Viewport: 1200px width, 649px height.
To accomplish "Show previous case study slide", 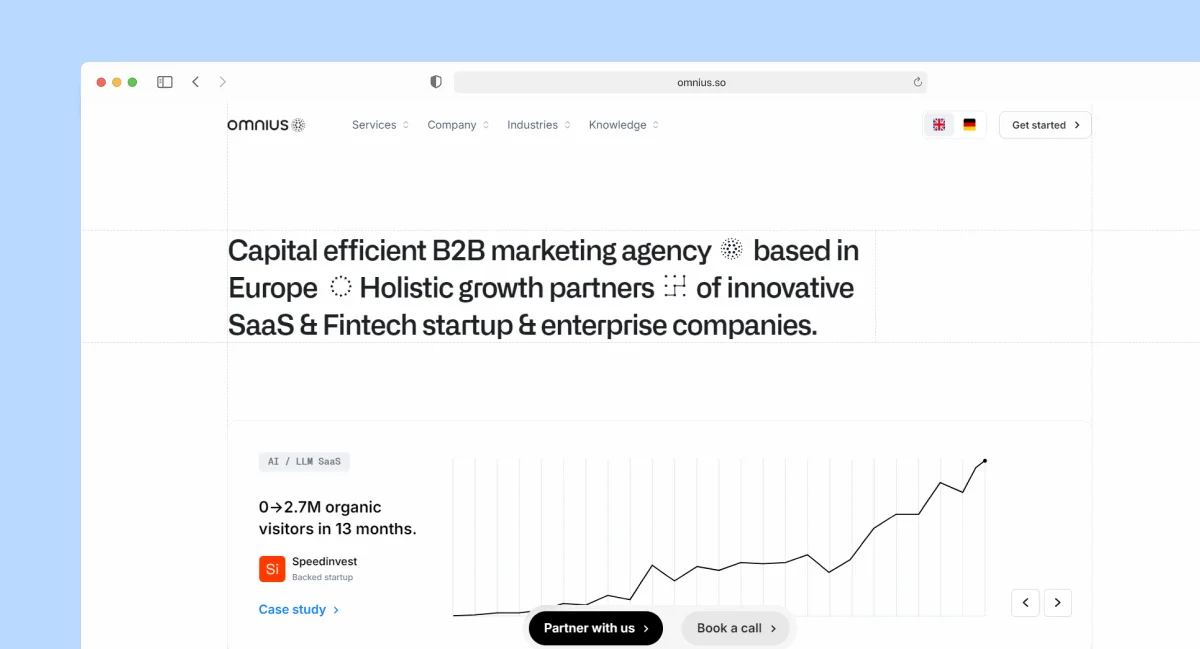I will pyautogui.click(x=1025, y=602).
